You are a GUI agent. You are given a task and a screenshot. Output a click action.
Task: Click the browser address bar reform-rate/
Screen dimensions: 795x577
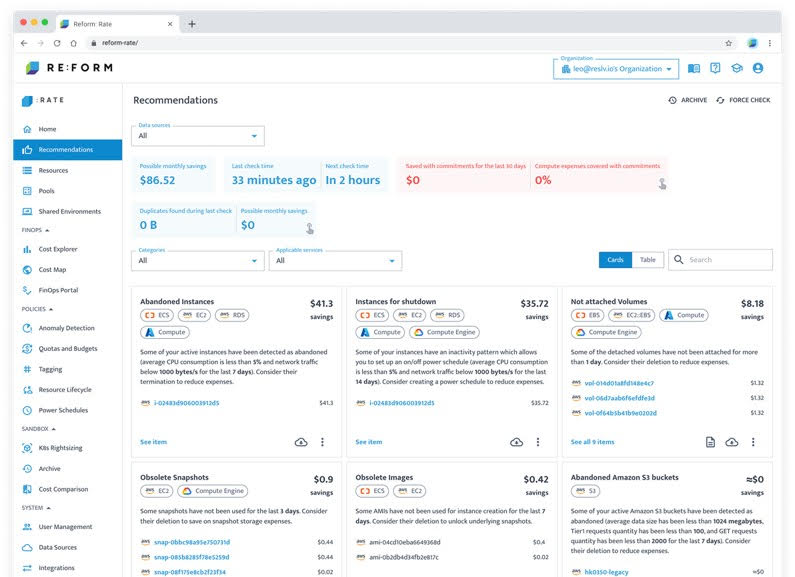coord(120,43)
